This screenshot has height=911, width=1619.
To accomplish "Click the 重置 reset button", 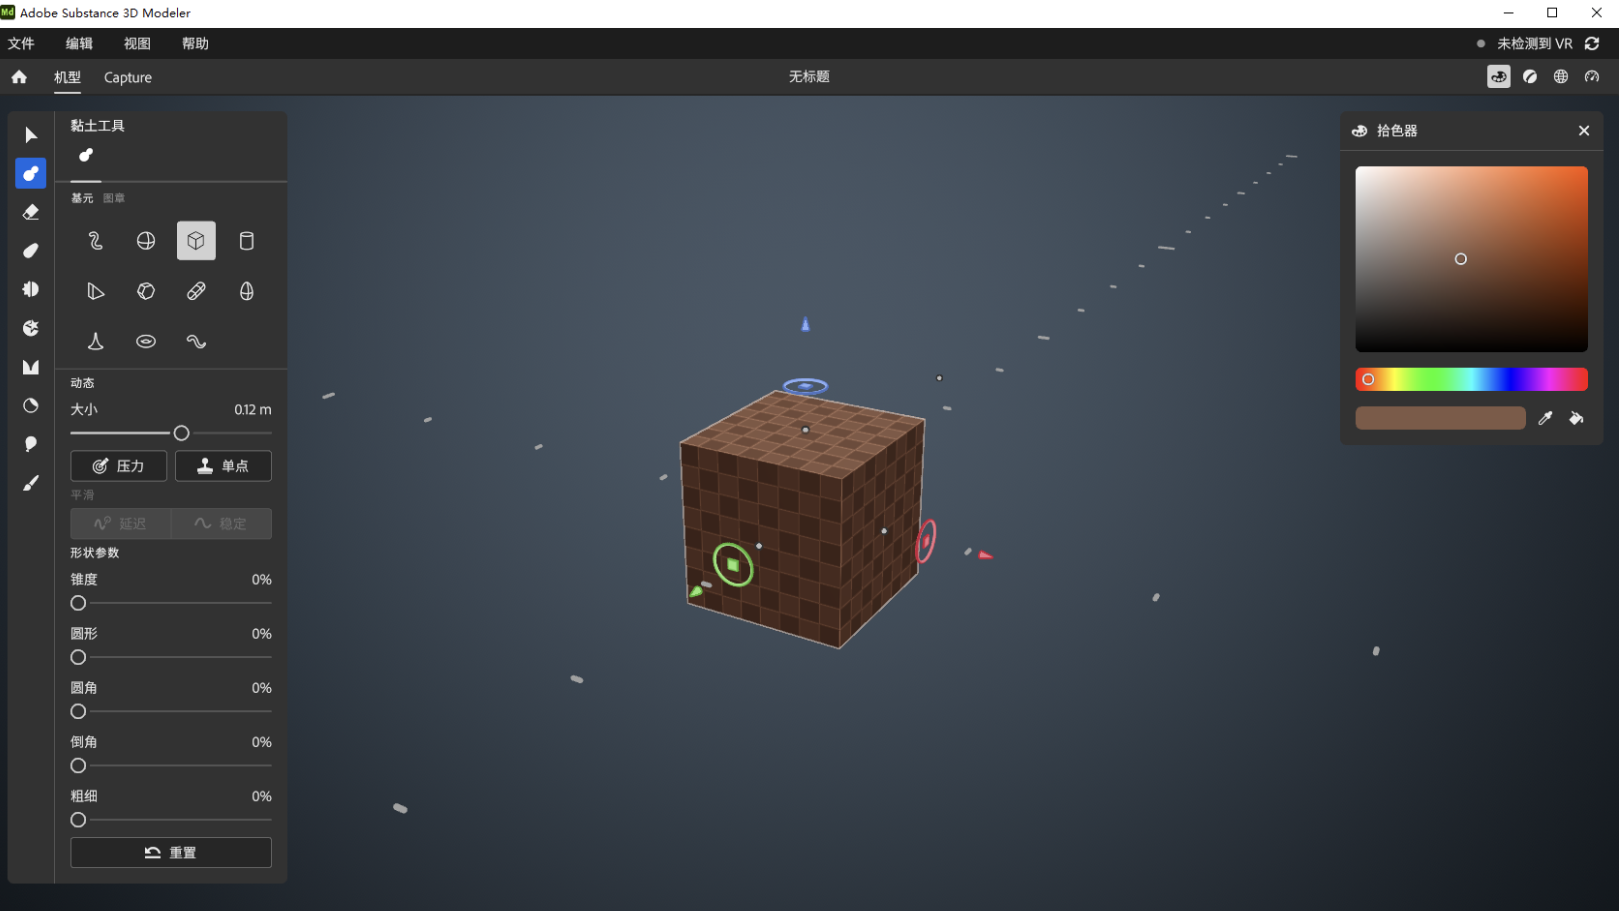I will (x=171, y=853).
